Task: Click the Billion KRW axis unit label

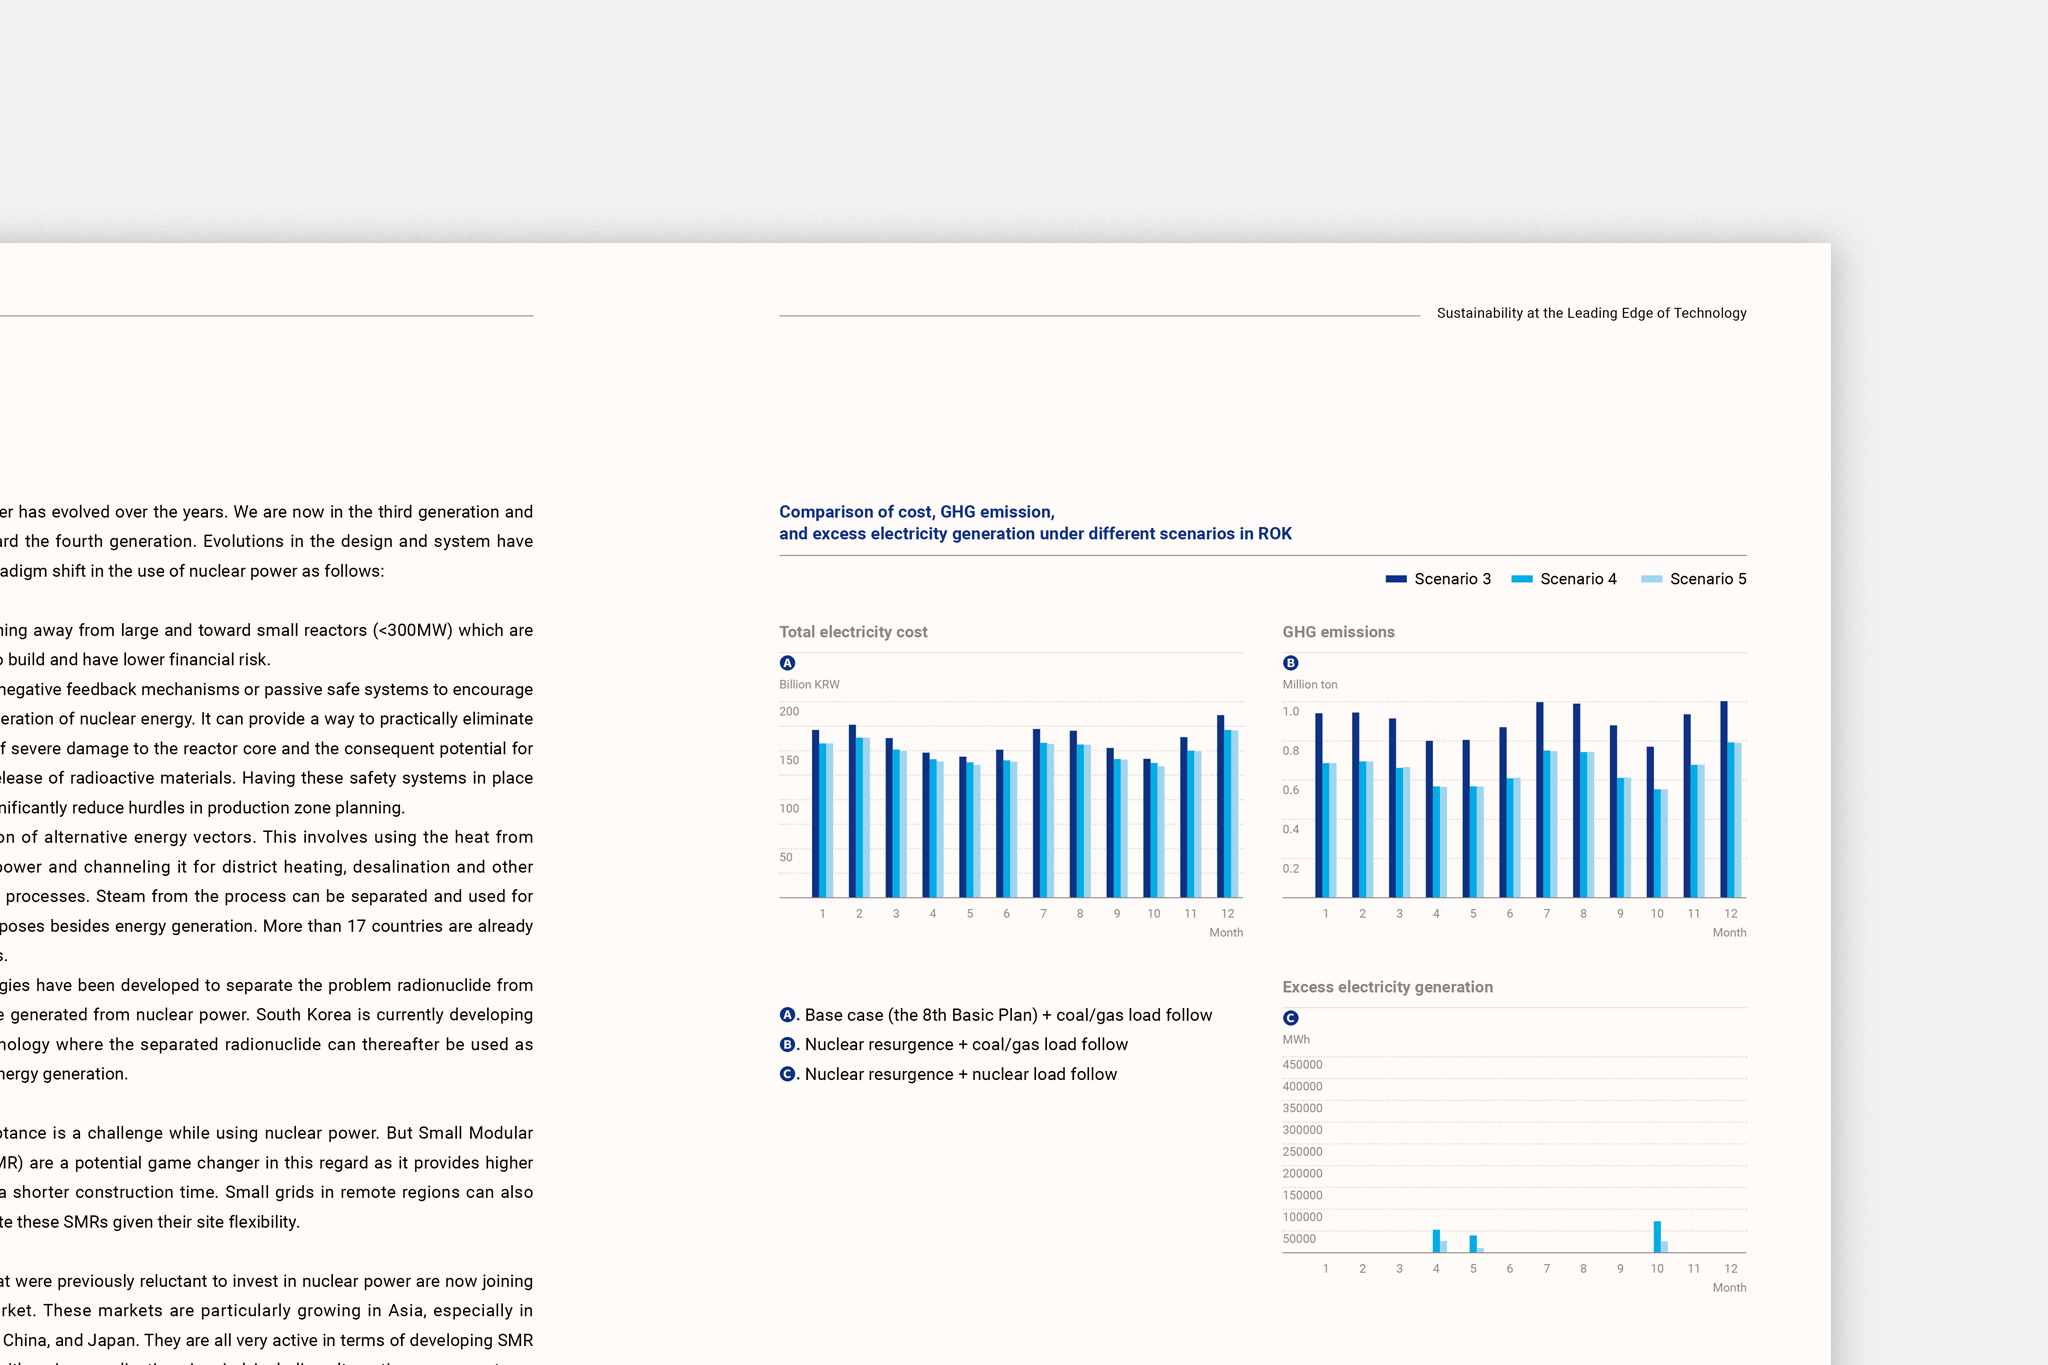Action: coord(809,685)
